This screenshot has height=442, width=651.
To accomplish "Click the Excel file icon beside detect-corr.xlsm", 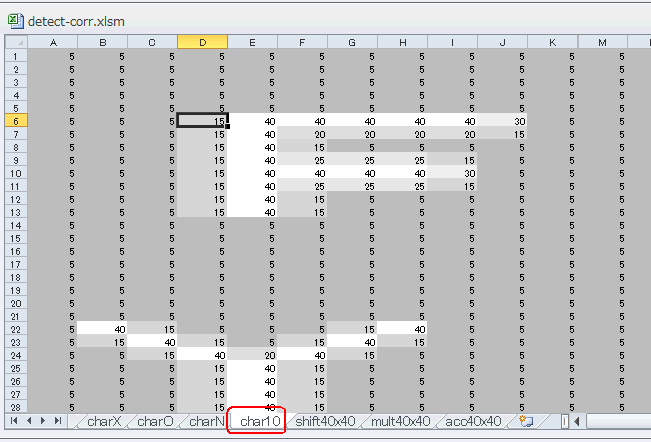I will point(16,21).
